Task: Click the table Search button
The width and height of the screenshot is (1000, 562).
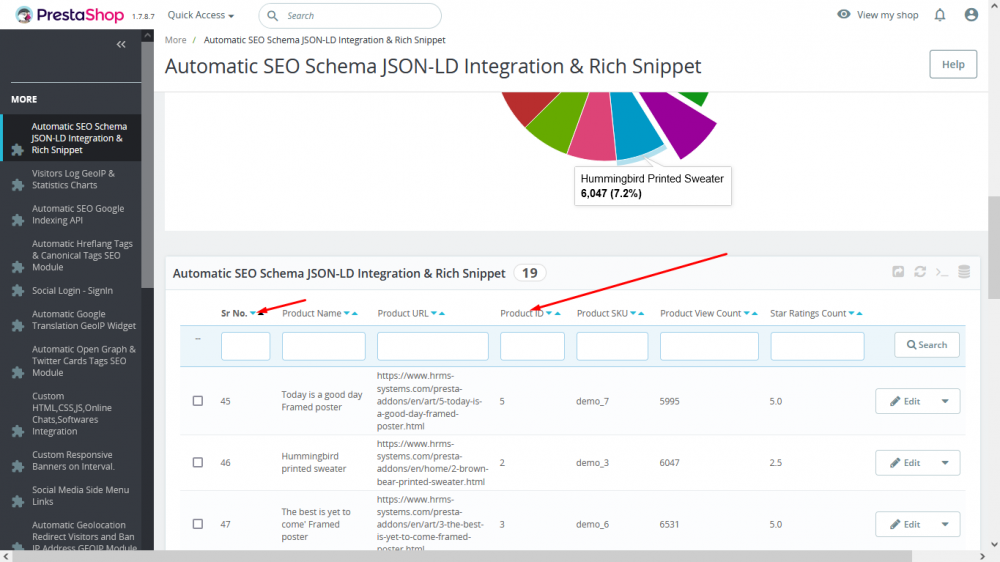Action: click(x=927, y=345)
